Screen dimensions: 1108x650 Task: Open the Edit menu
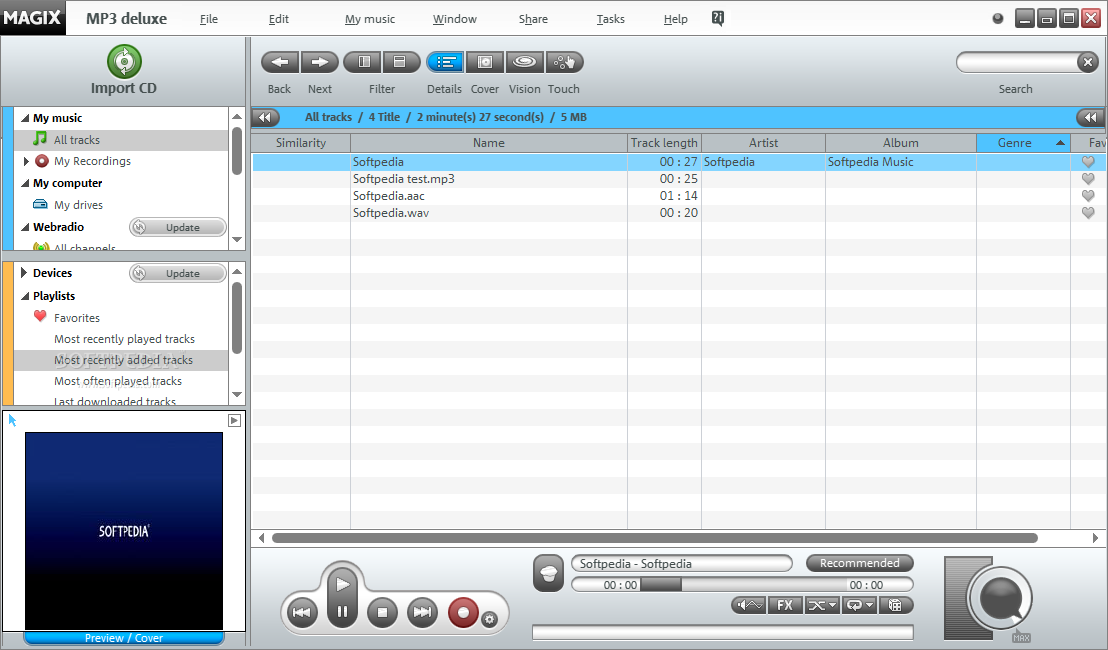click(x=278, y=19)
